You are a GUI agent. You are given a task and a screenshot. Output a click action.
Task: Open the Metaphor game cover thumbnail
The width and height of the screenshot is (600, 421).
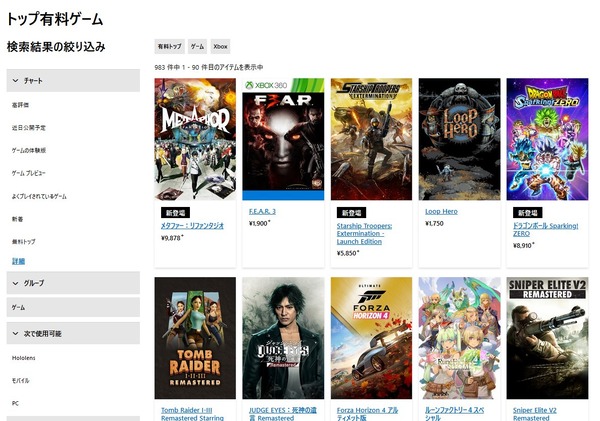pyautogui.click(x=195, y=139)
